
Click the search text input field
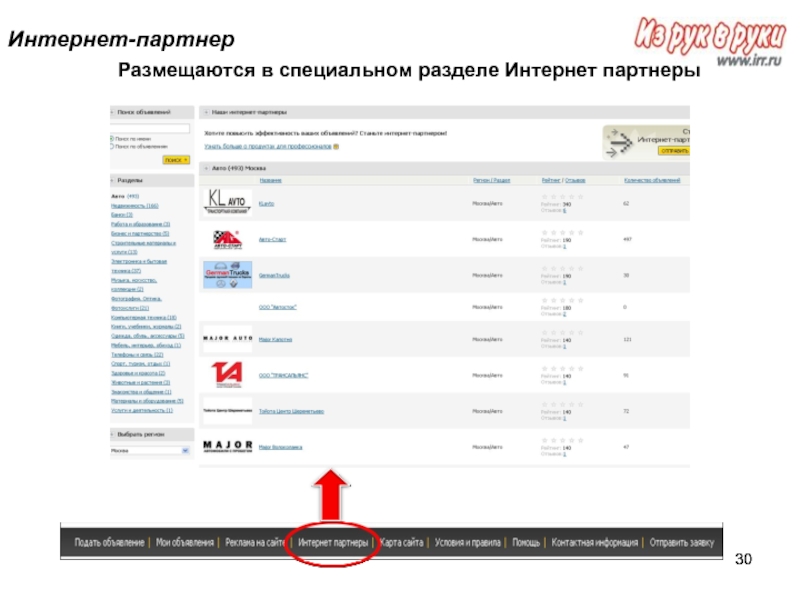(150, 129)
